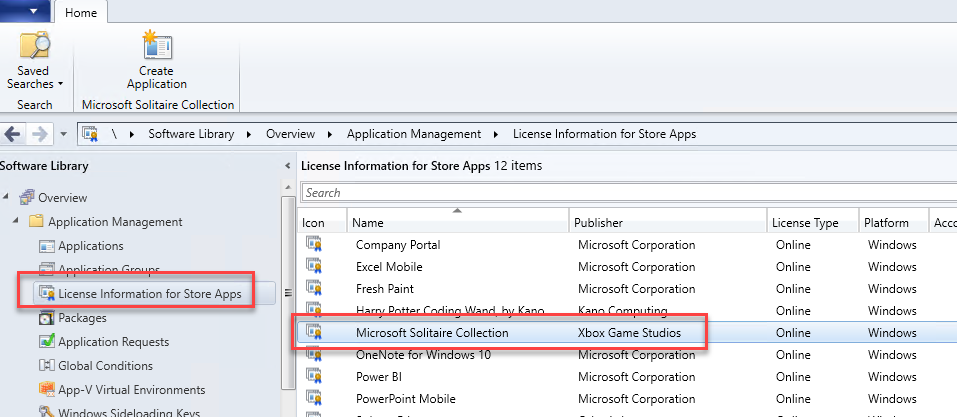
Task: Select Application Management in the breadcrumb
Action: pos(414,134)
